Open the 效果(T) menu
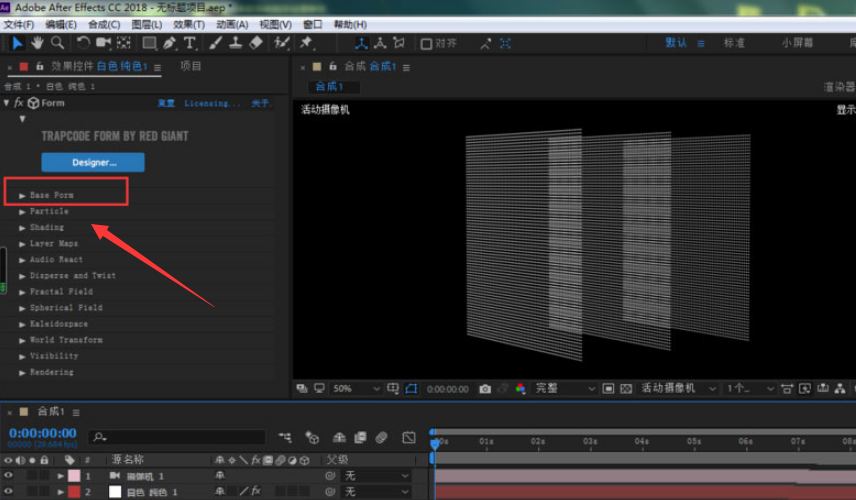The image size is (856, 500). (x=189, y=24)
